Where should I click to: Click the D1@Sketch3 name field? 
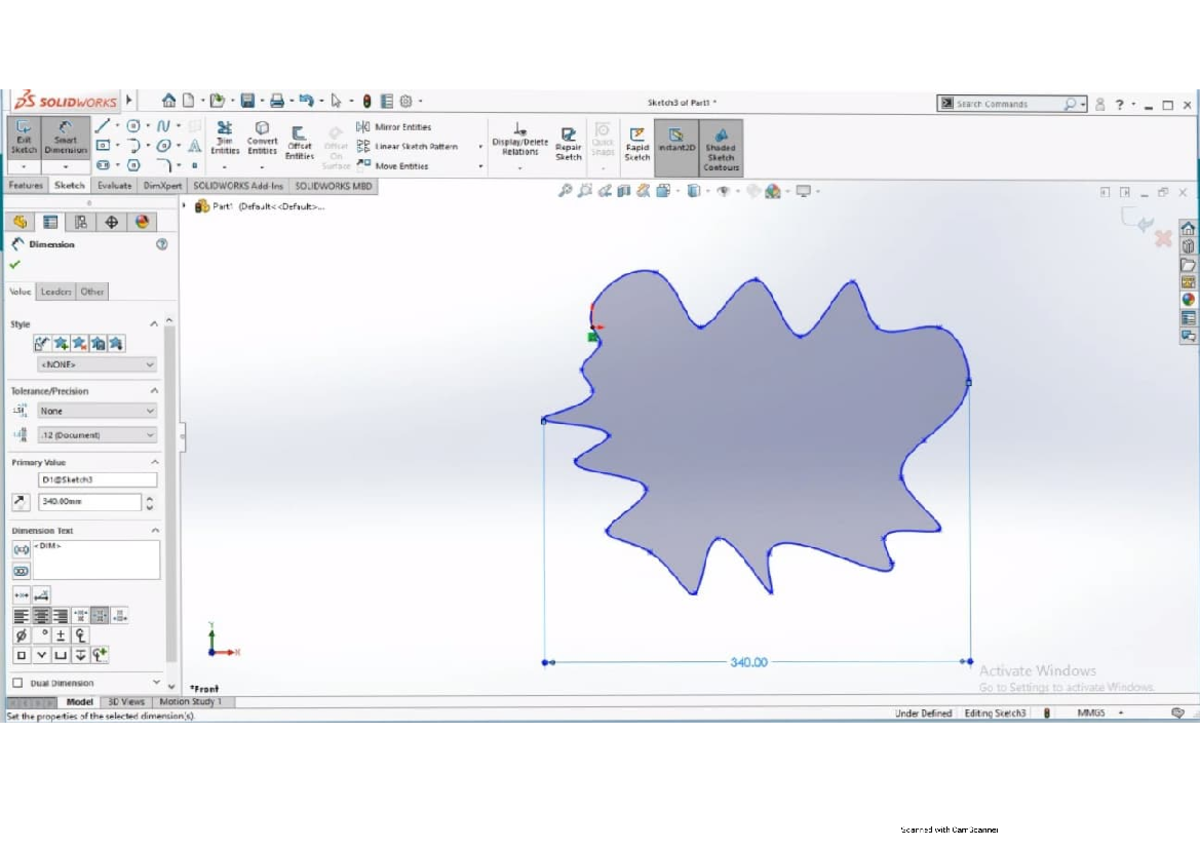click(97, 480)
